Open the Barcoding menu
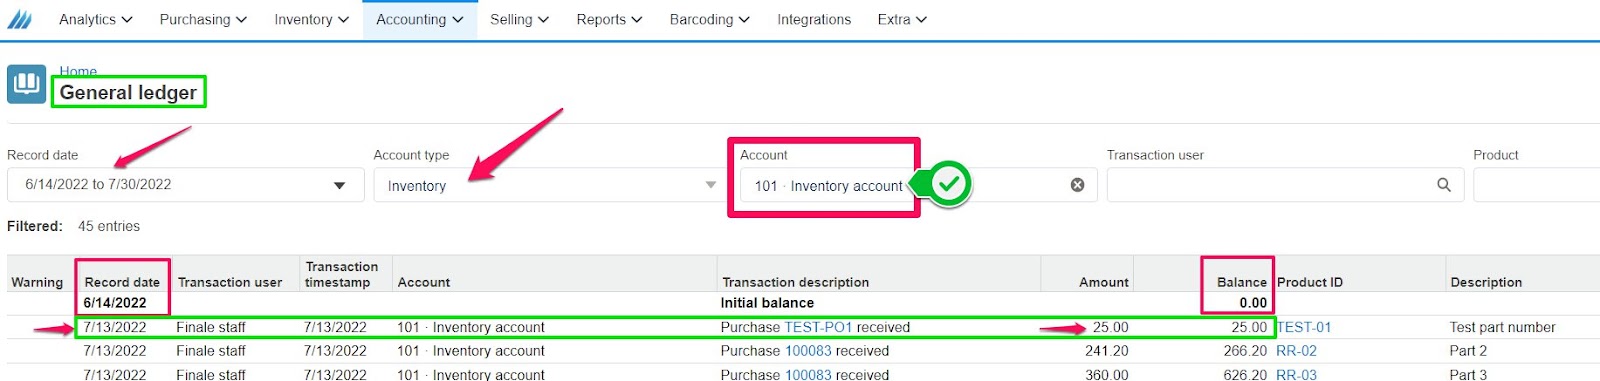 pos(709,19)
